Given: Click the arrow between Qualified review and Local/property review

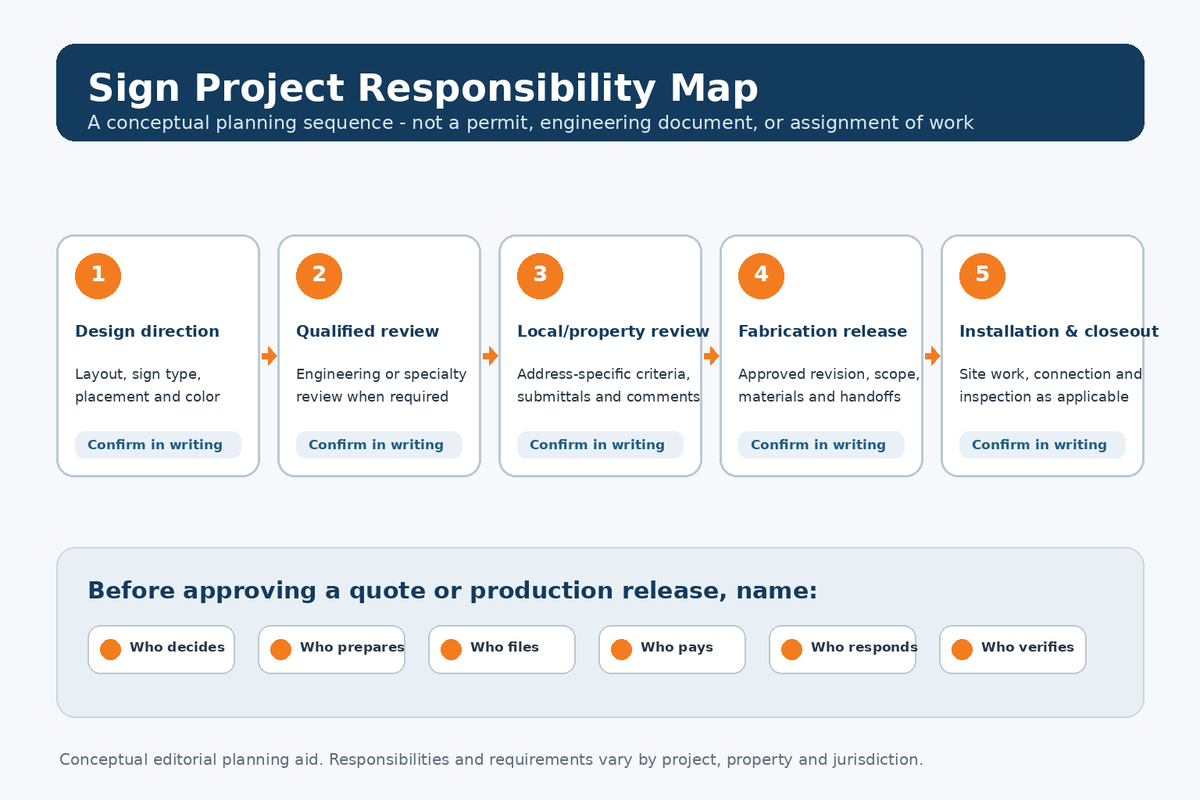Looking at the screenshot, I should point(490,356).
